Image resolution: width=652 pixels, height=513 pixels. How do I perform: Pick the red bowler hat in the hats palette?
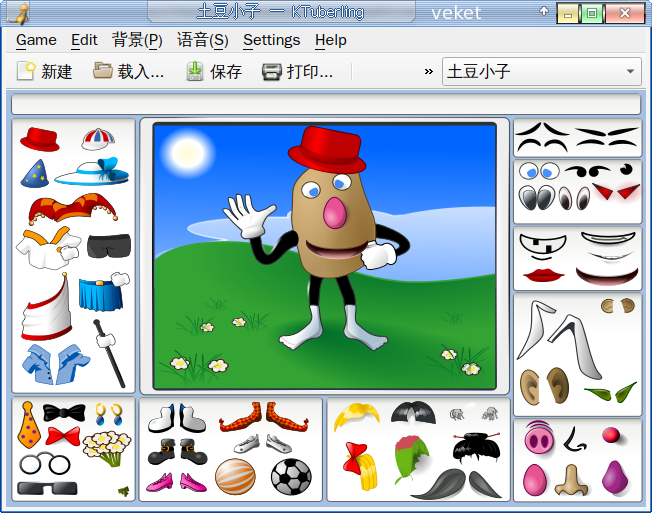40,139
